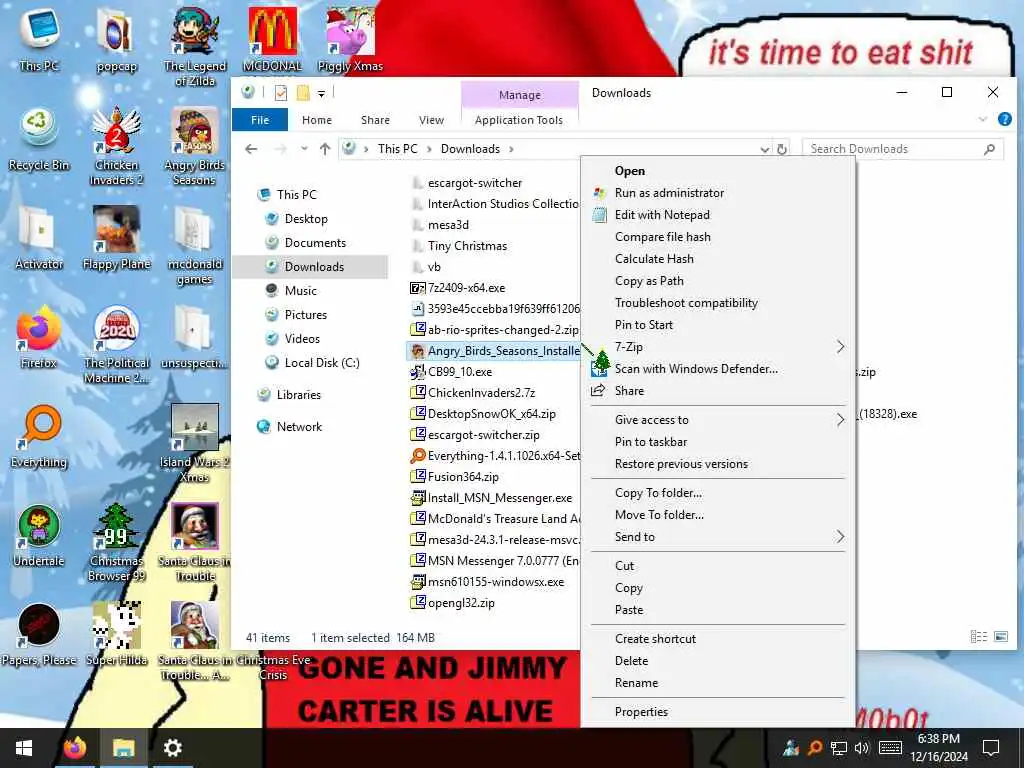The image size is (1024, 768).
Task: Open the Share ribbon tab
Action: [375, 120]
